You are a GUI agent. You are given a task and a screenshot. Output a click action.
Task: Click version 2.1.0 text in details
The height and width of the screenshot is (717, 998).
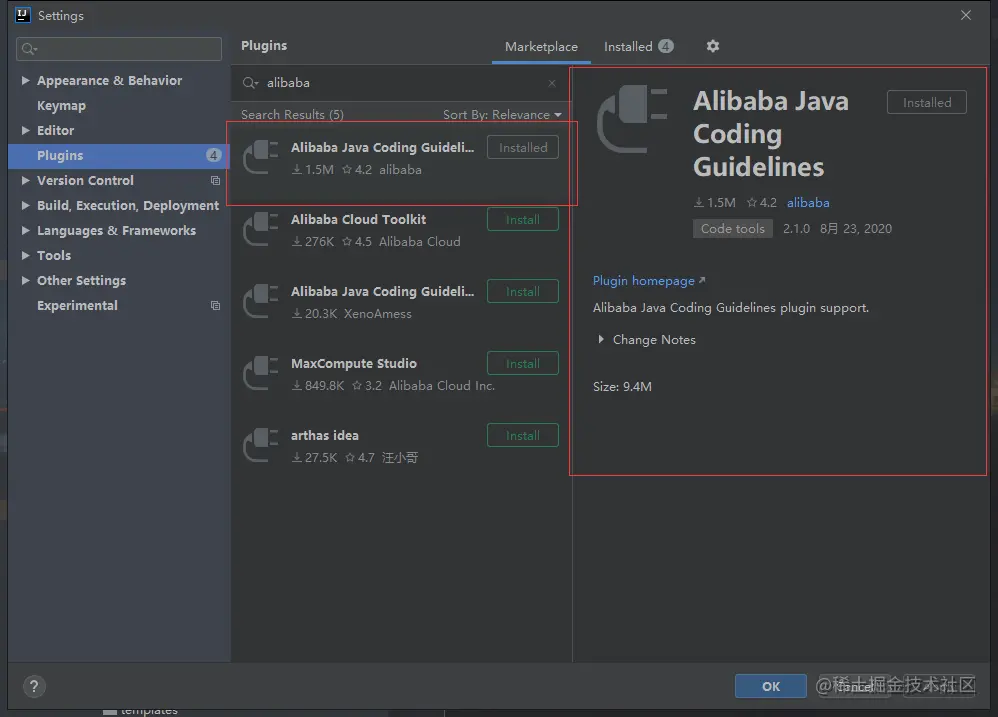point(796,228)
